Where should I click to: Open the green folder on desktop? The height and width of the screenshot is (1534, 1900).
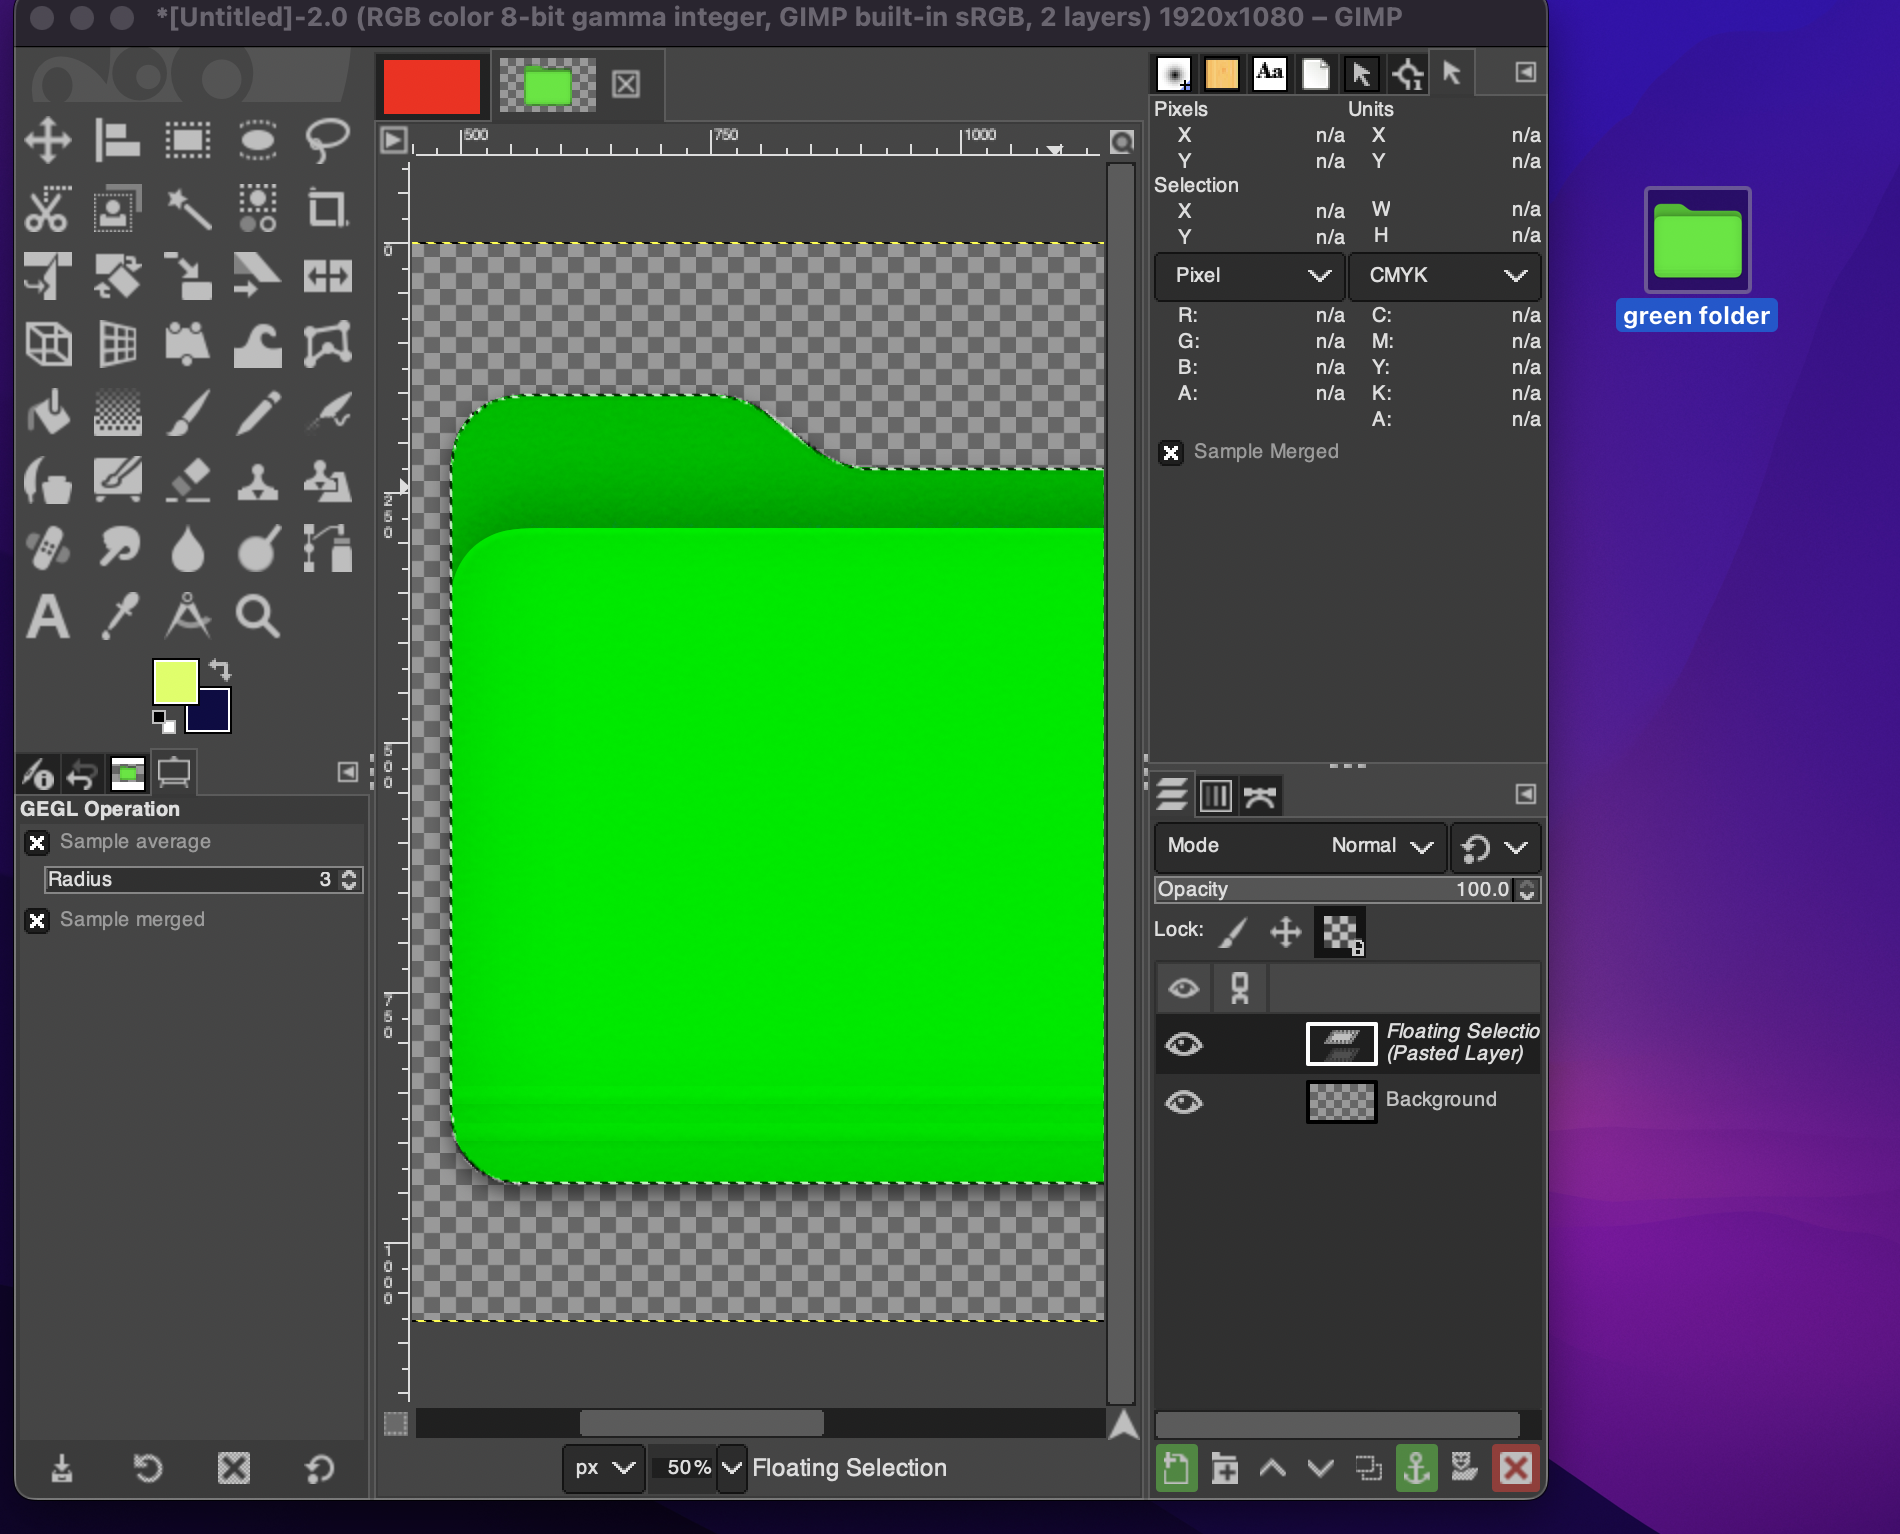[x=1697, y=242]
